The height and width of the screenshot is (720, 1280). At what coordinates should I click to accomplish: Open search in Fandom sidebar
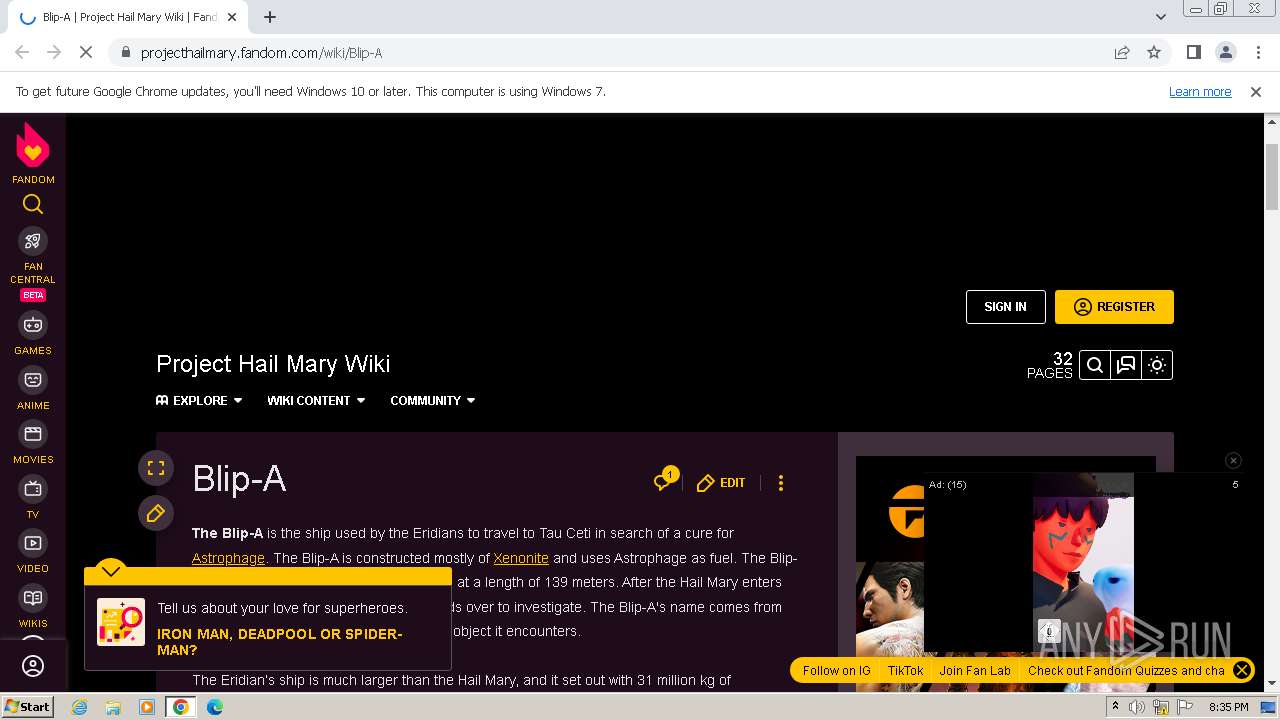pos(33,205)
